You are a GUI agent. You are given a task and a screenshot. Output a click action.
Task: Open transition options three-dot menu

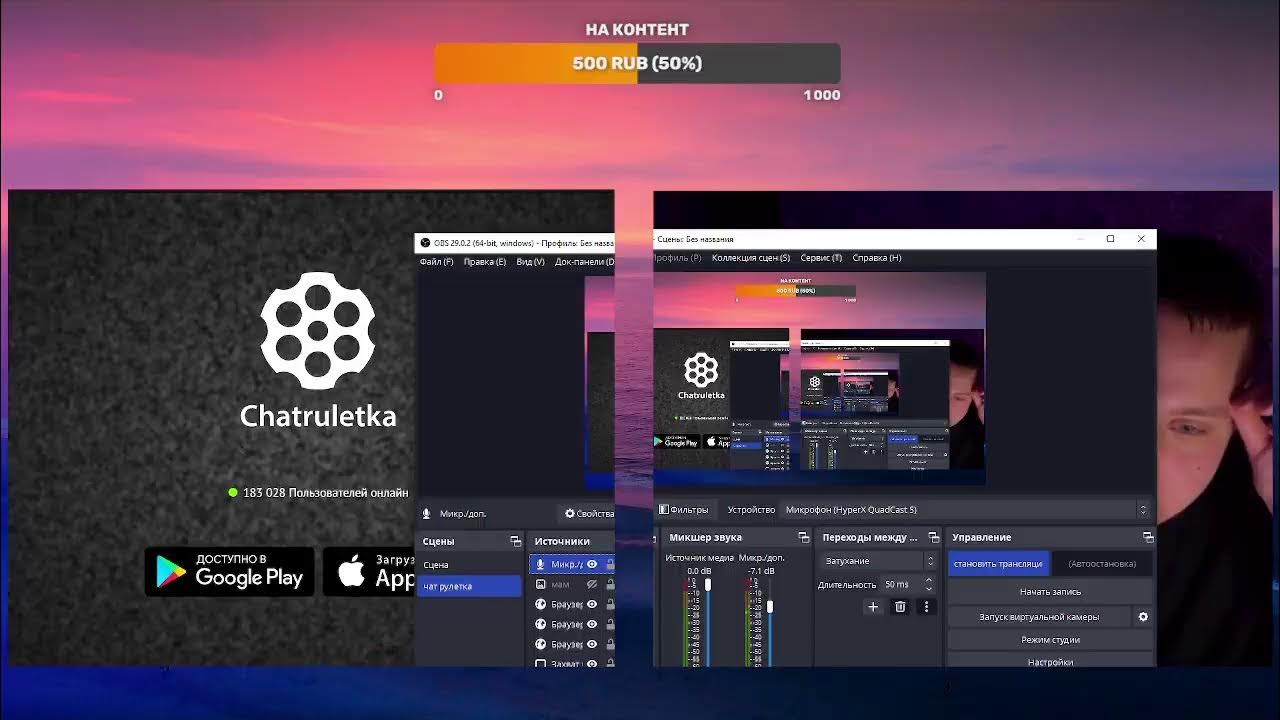coord(926,606)
